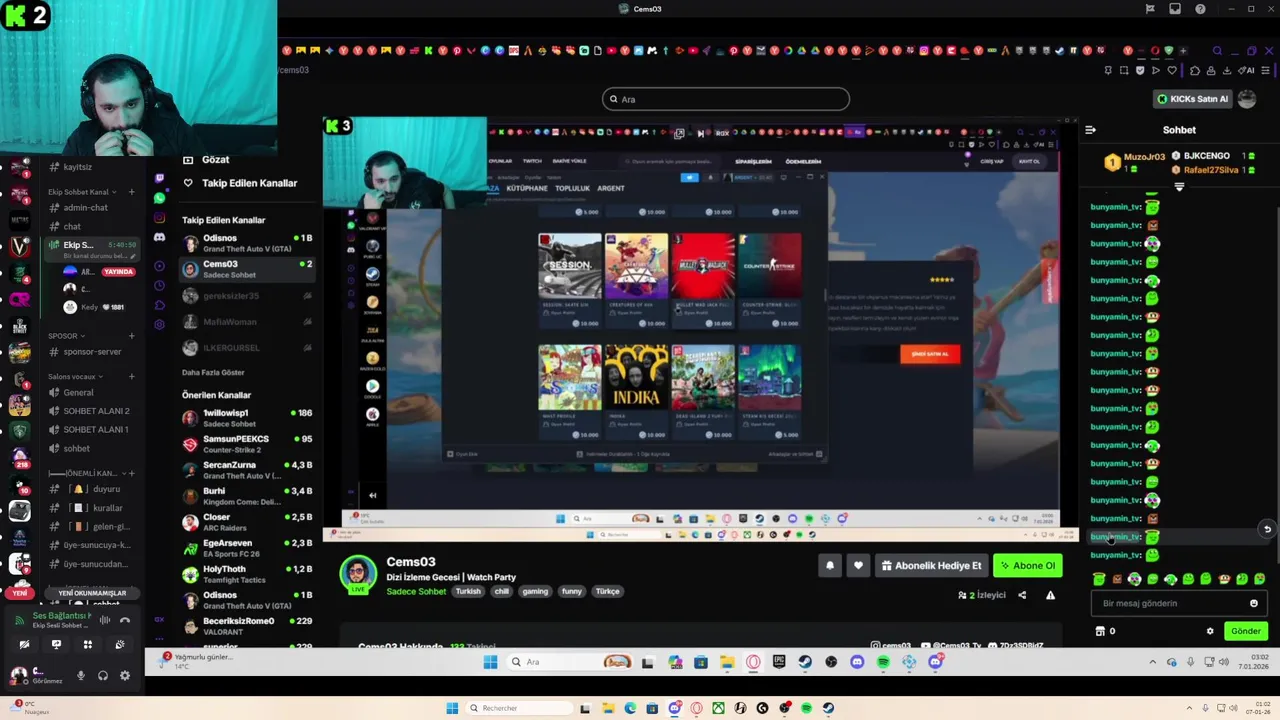Open the Discord help question mark icon
The height and width of the screenshot is (720, 1280).
click(1200, 9)
